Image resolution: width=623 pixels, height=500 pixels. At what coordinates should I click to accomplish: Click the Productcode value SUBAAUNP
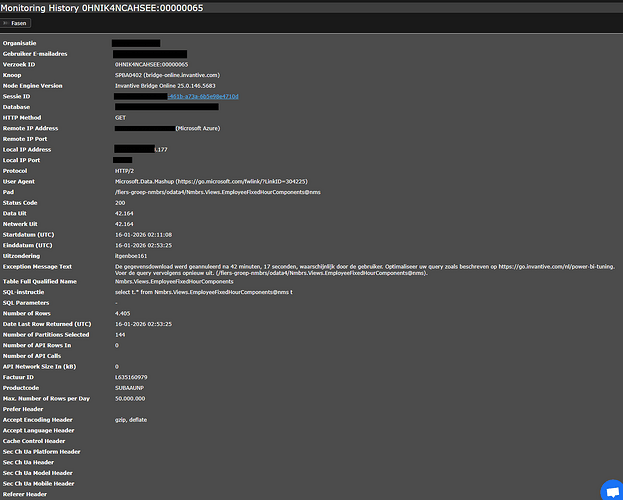coord(131,388)
